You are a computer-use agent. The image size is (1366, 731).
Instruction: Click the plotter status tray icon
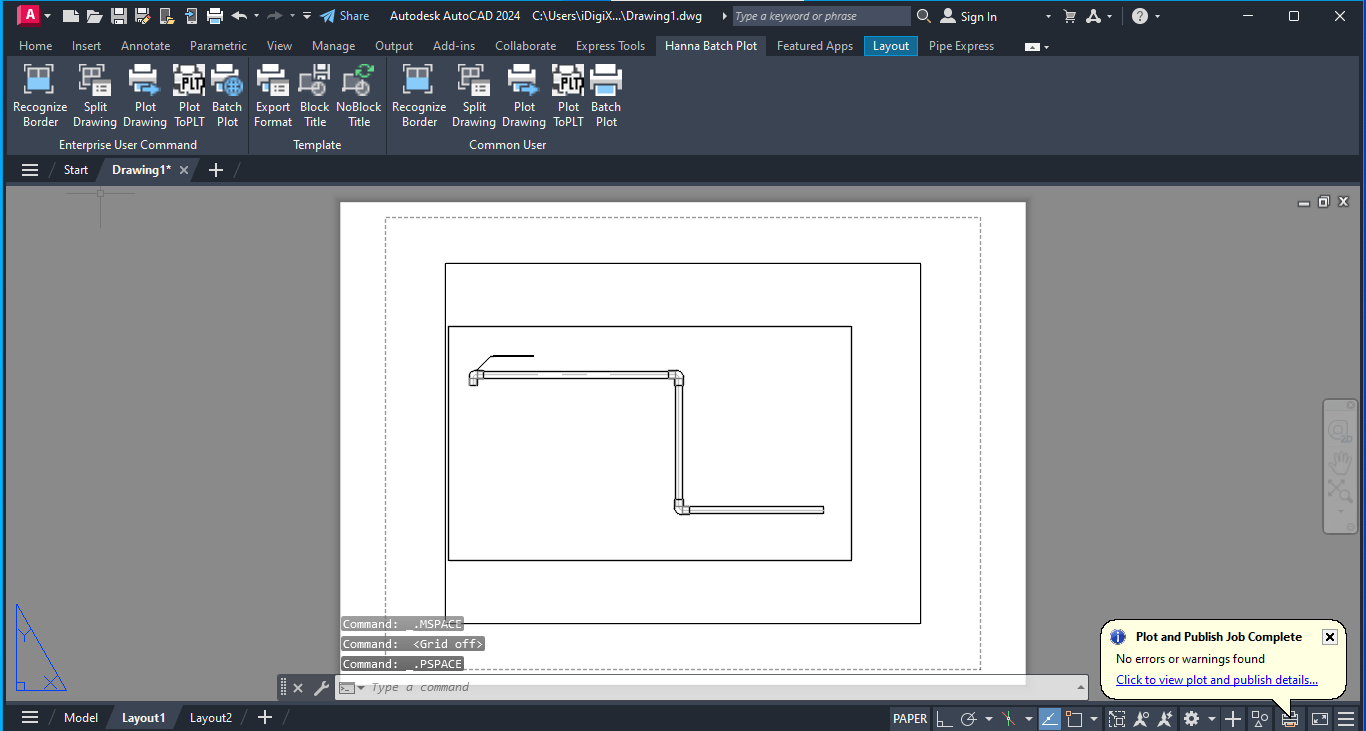click(x=1290, y=718)
